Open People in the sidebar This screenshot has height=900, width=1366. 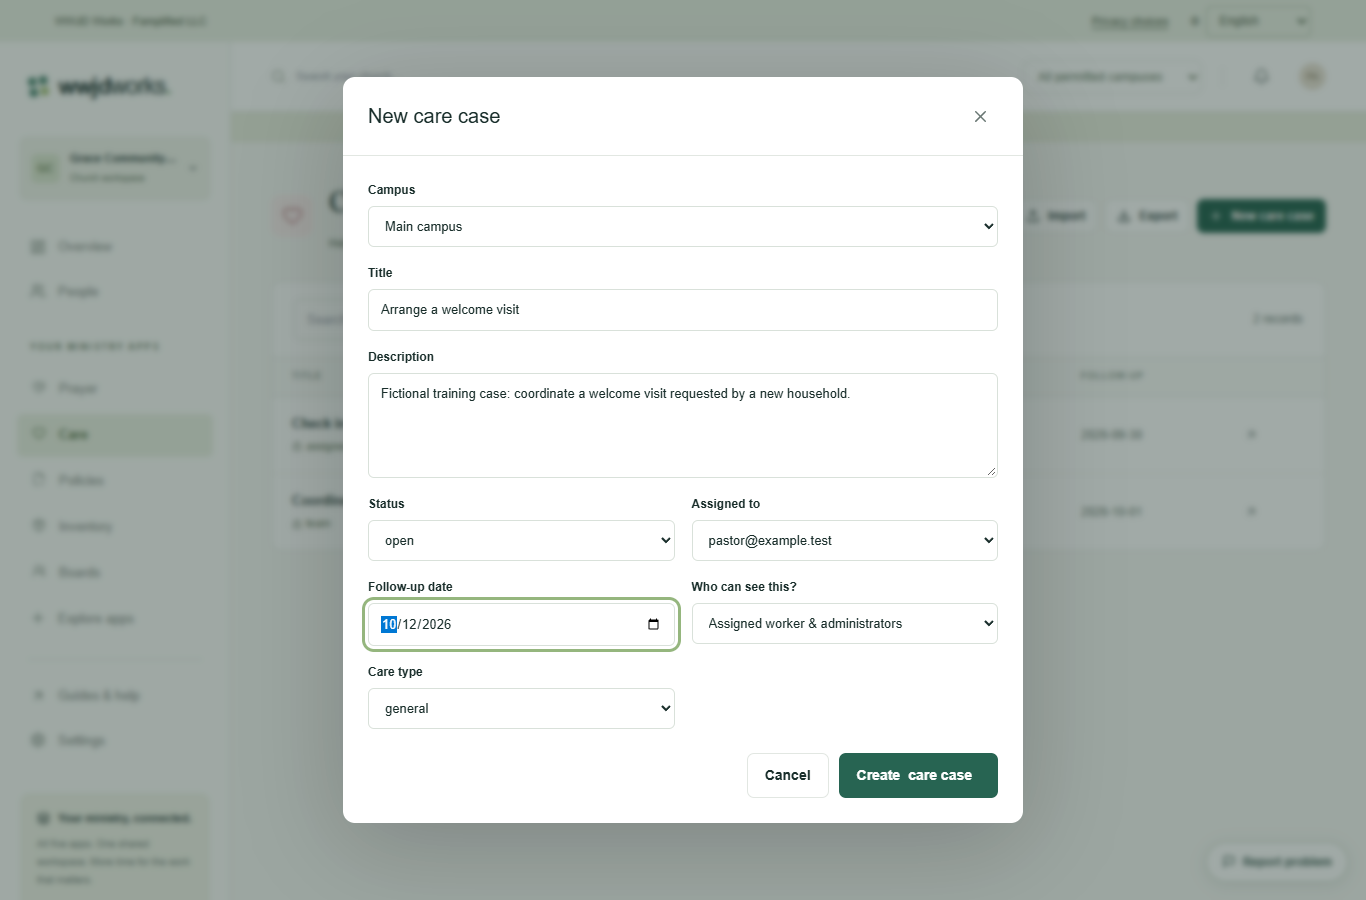click(115, 291)
